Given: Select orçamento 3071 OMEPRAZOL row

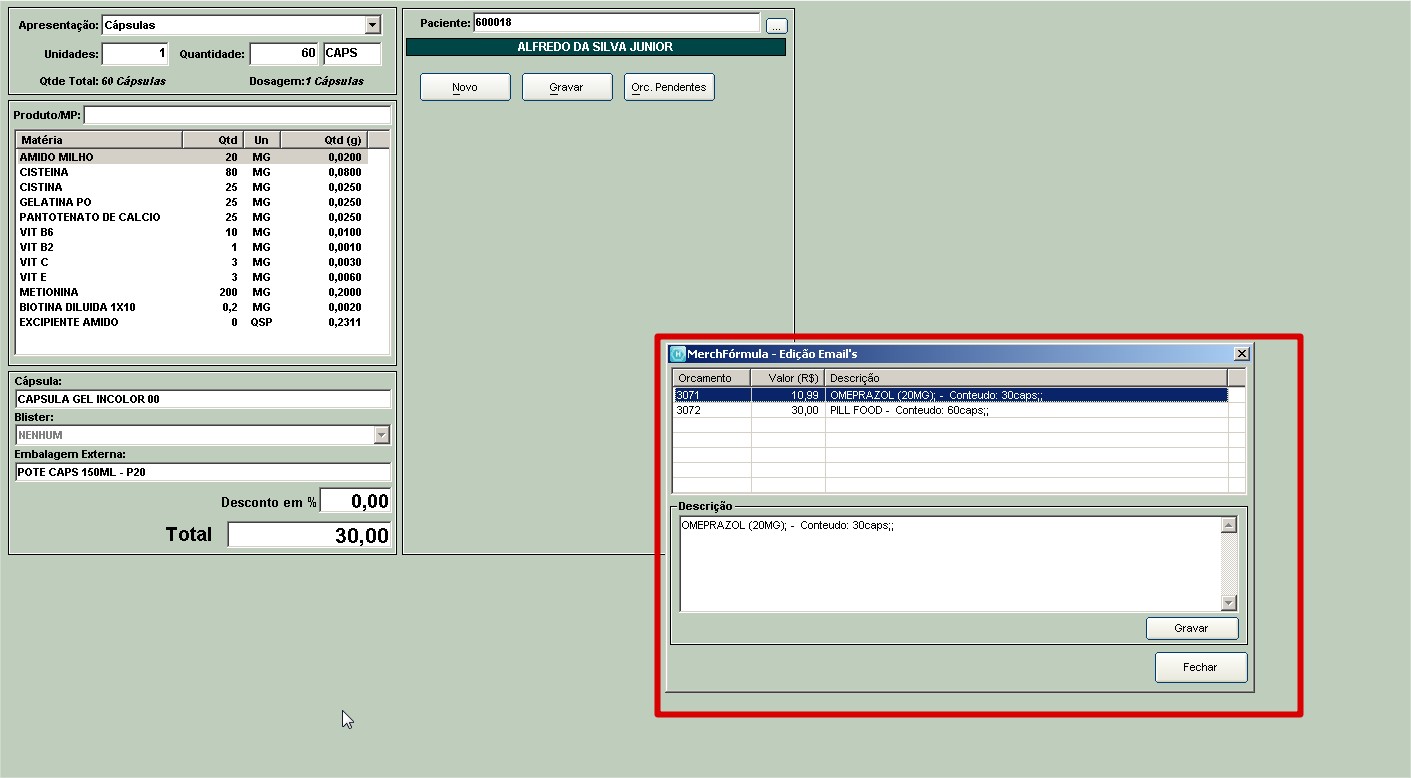Looking at the screenshot, I should [x=950, y=395].
